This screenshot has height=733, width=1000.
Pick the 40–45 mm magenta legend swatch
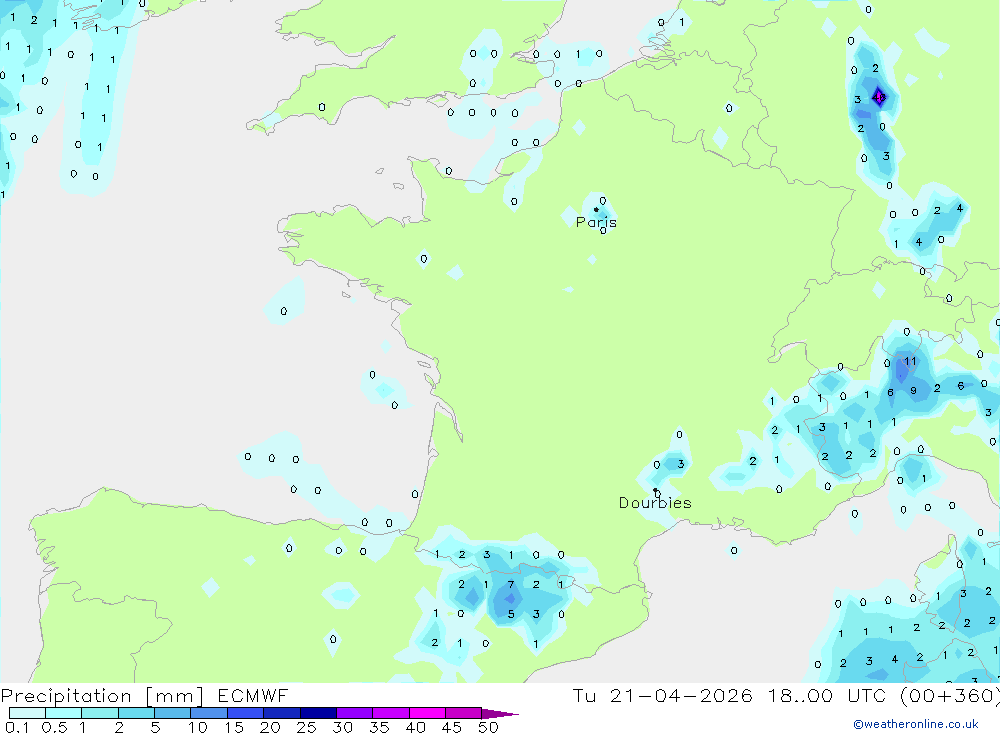tap(427, 713)
